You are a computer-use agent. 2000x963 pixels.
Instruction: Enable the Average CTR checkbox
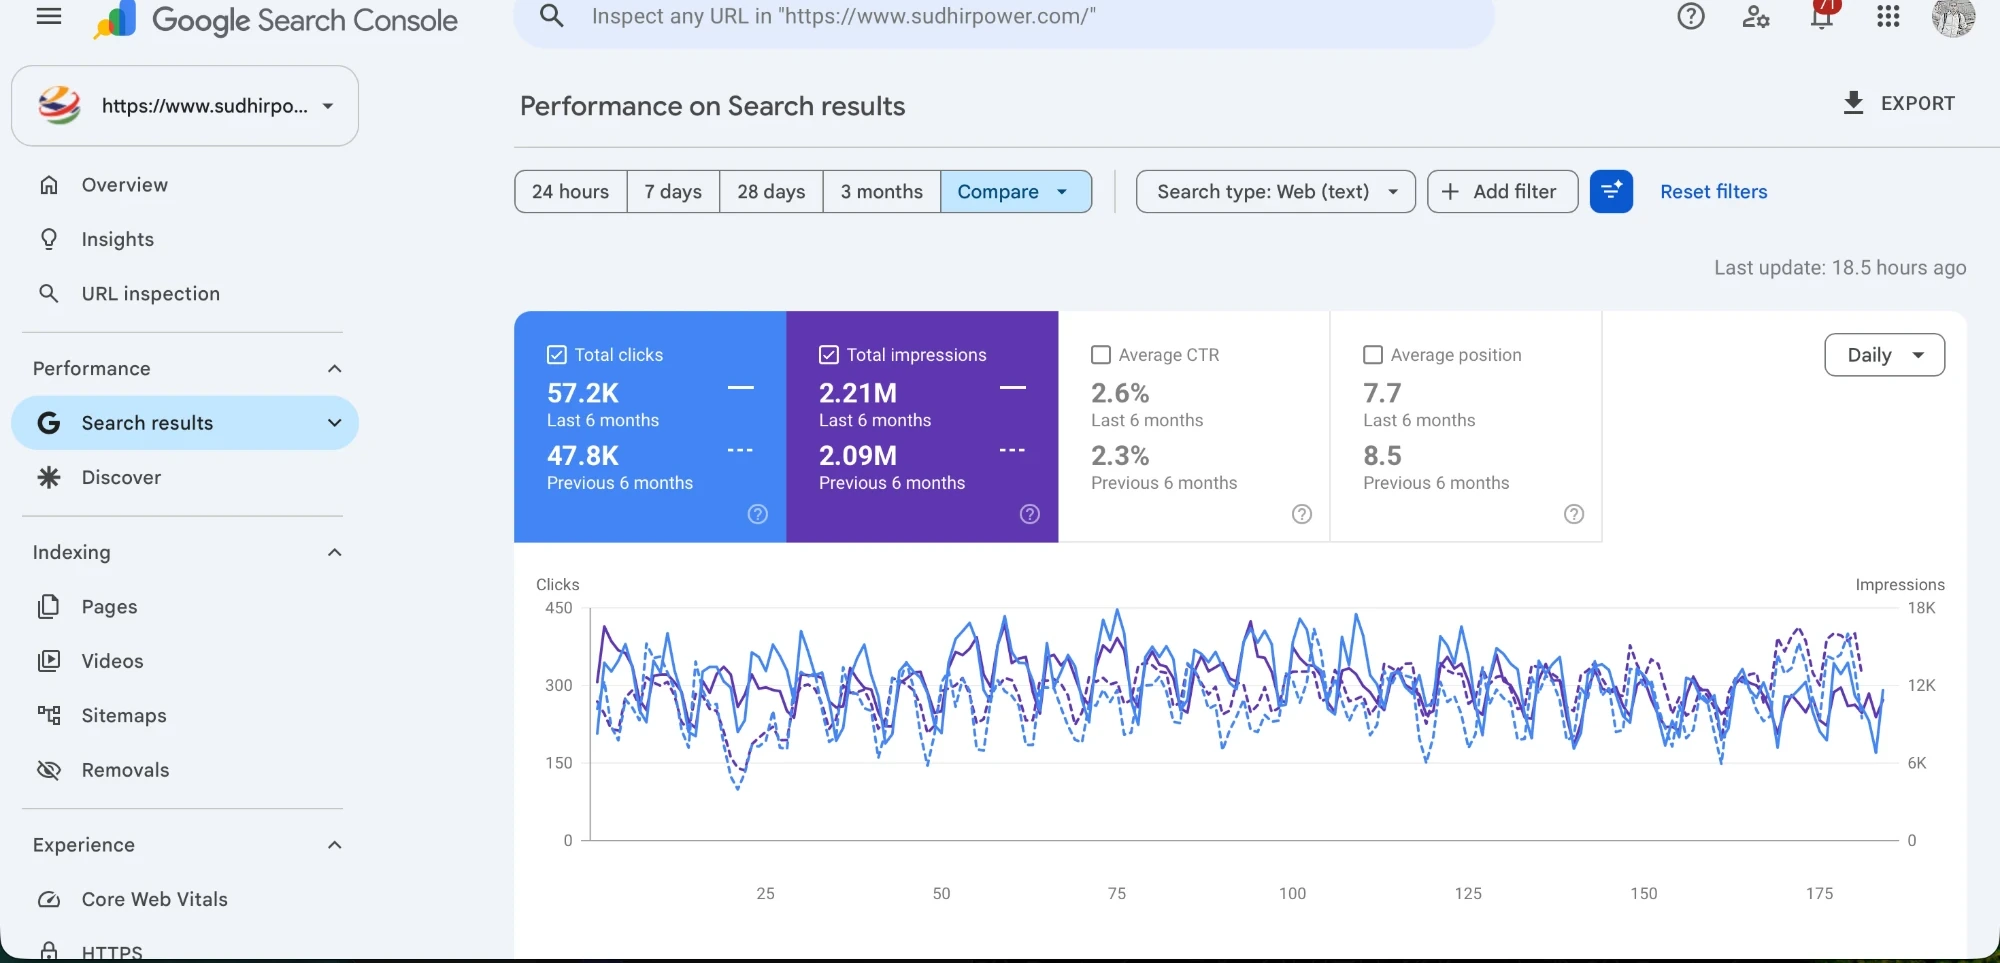pyautogui.click(x=1101, y=355)
